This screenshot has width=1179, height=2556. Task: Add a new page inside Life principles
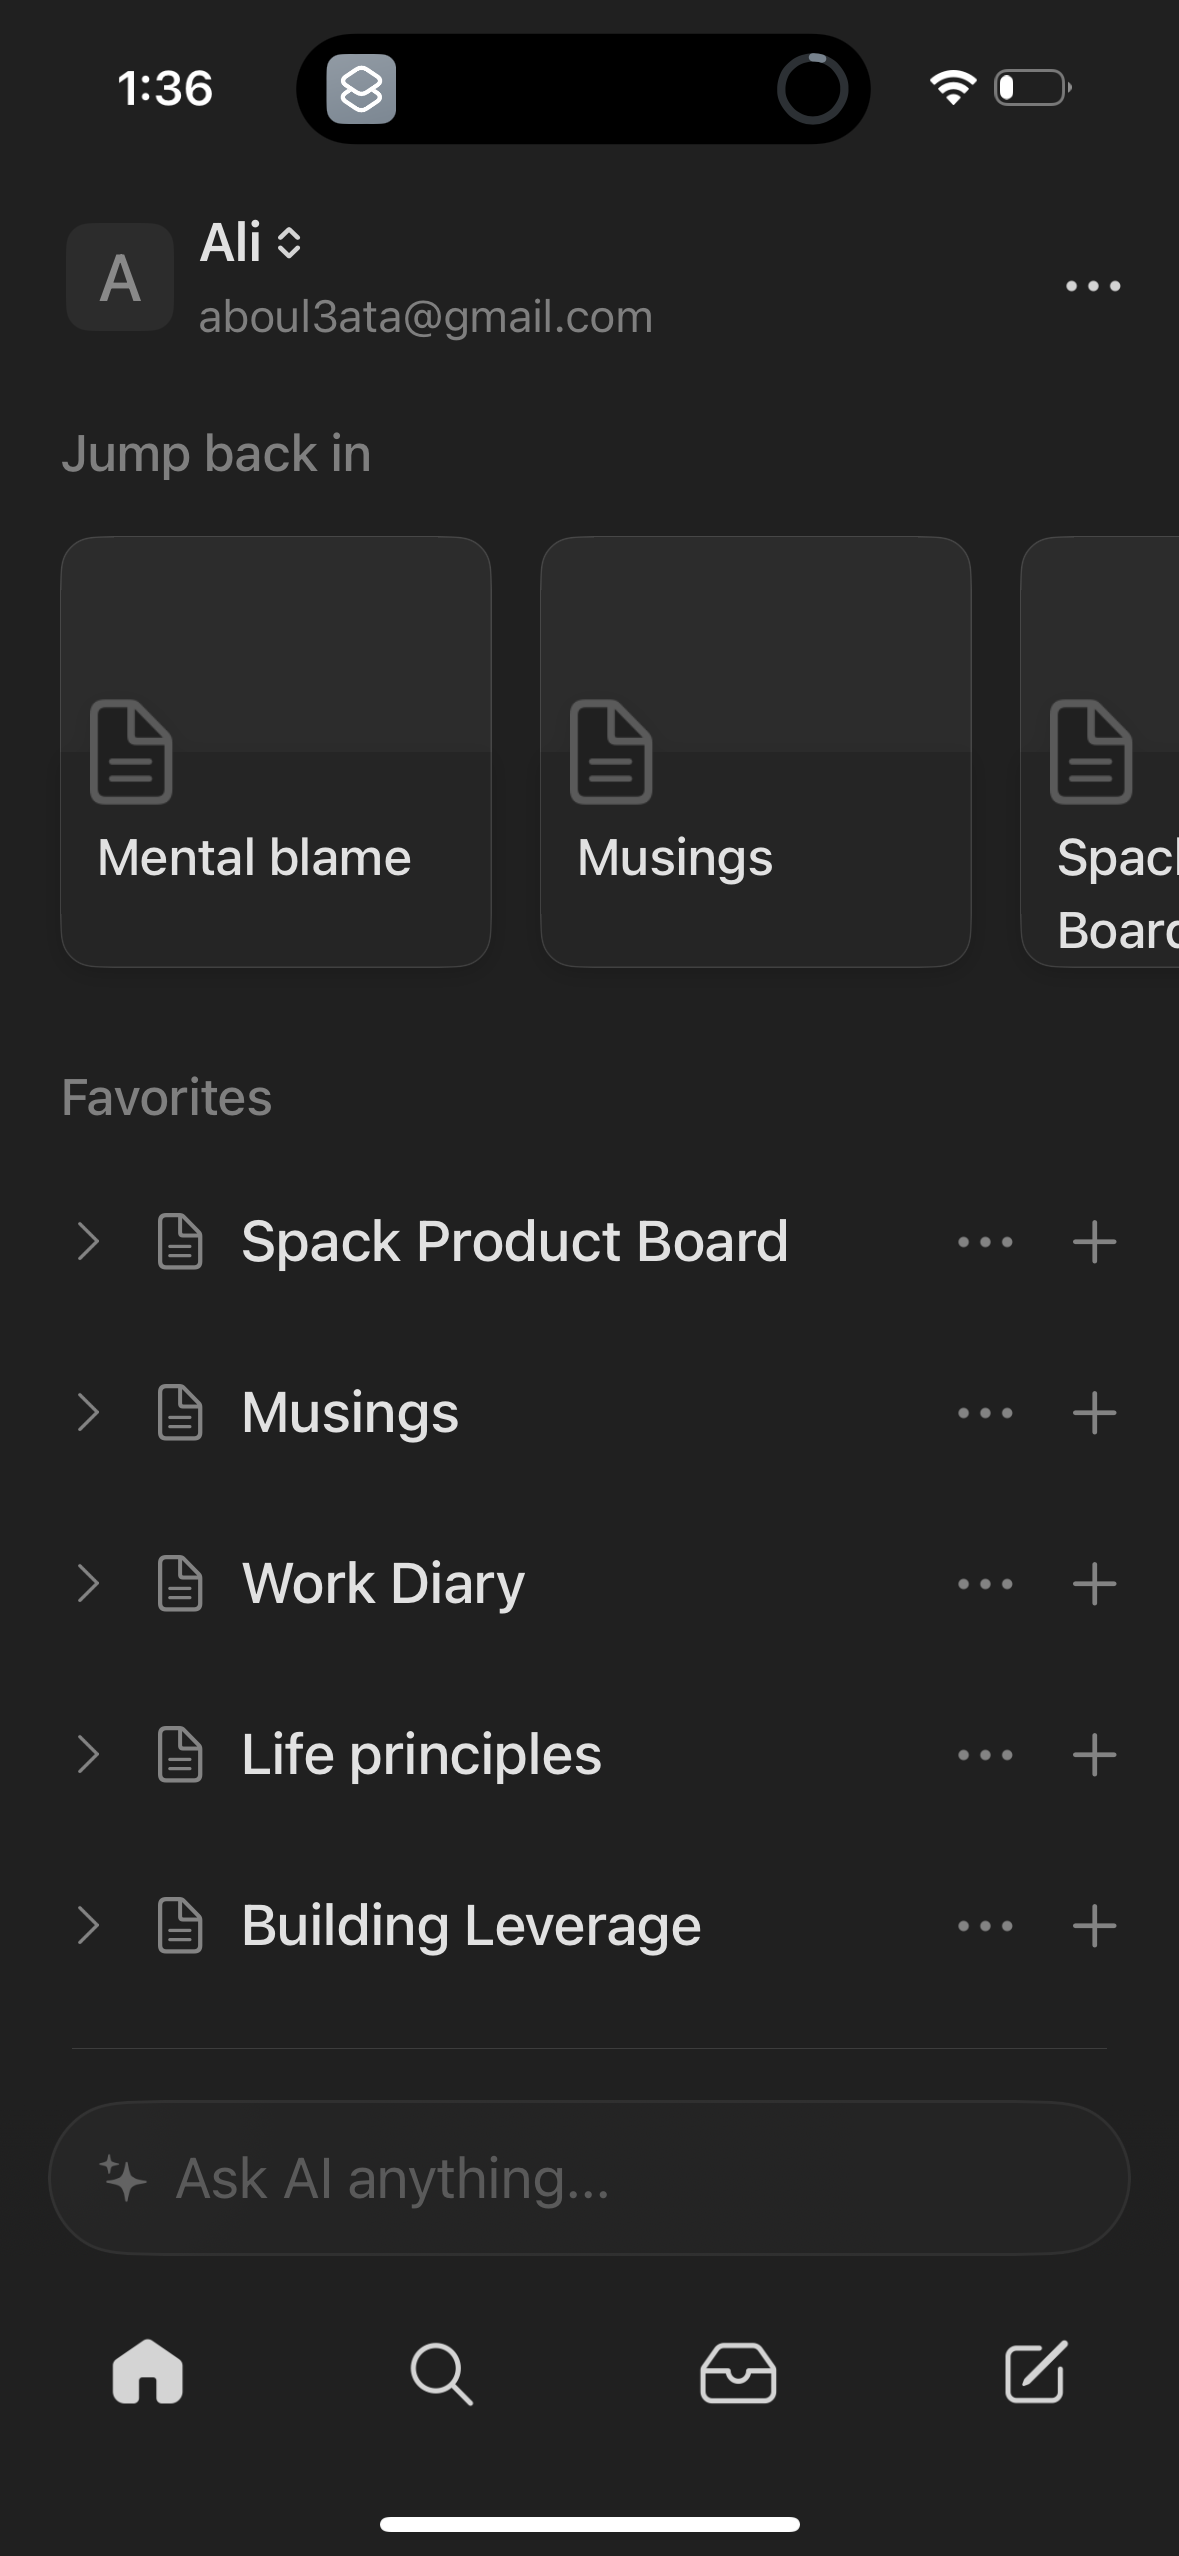tap(1093, 1753)
